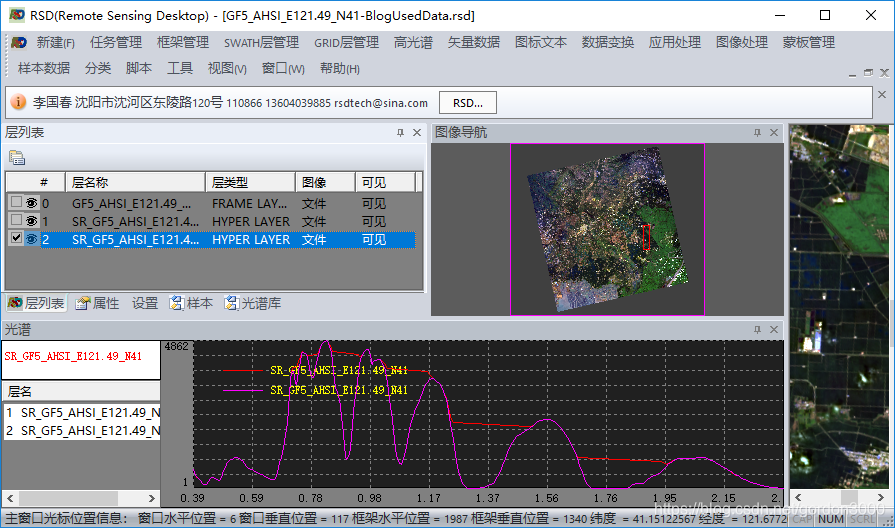895x528 pixels.
Task: Check the checkbox for layer 1
Action: click(16, 220)
